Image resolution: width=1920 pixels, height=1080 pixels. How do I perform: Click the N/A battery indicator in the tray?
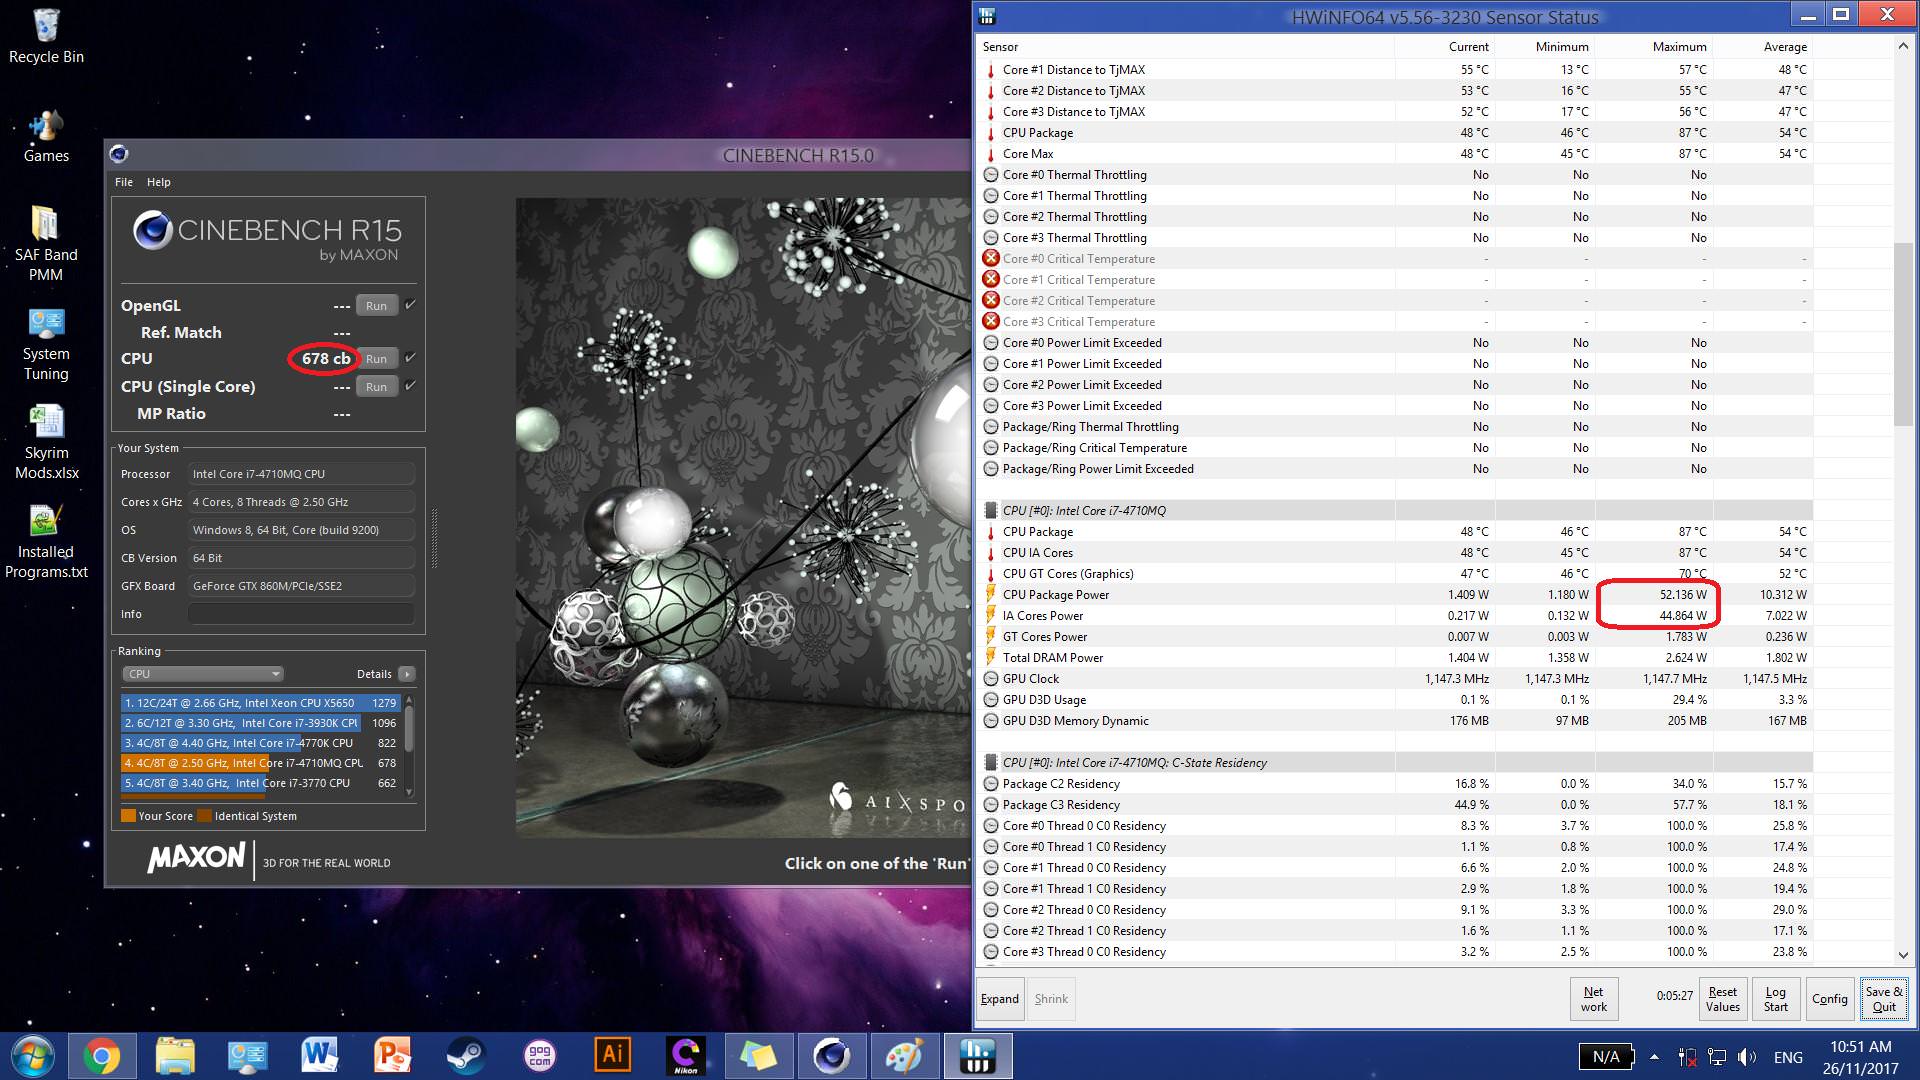(x=1605, y=1057)
